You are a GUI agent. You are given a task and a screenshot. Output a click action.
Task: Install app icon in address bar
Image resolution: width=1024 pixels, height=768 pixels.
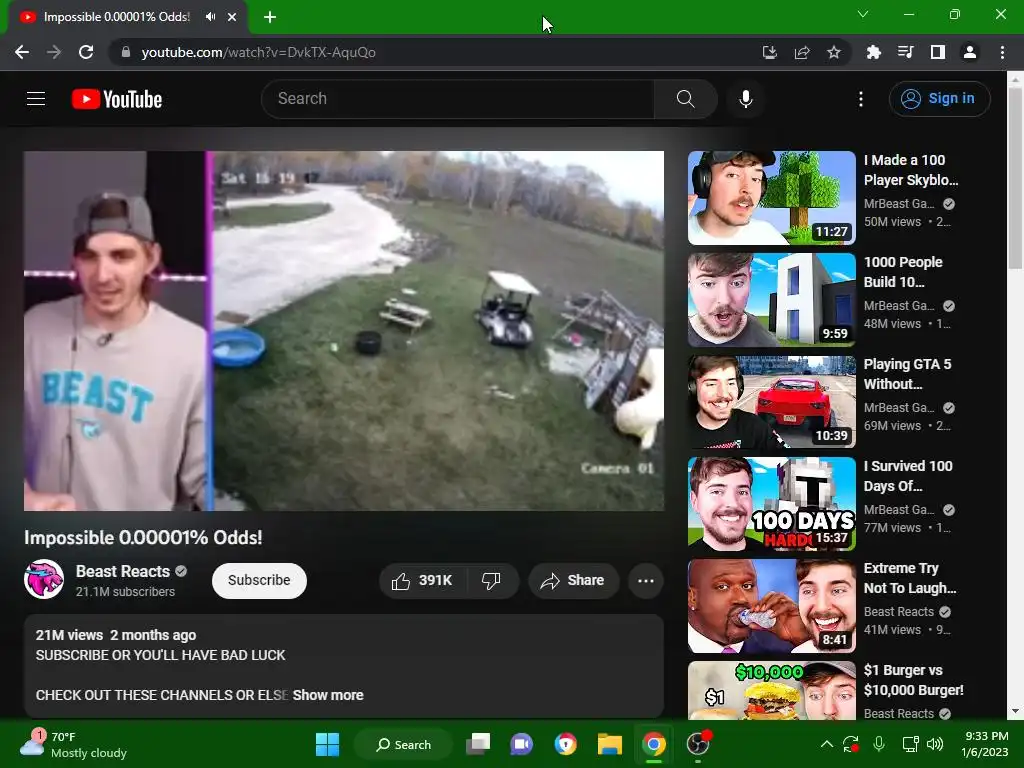coord(770,52)
